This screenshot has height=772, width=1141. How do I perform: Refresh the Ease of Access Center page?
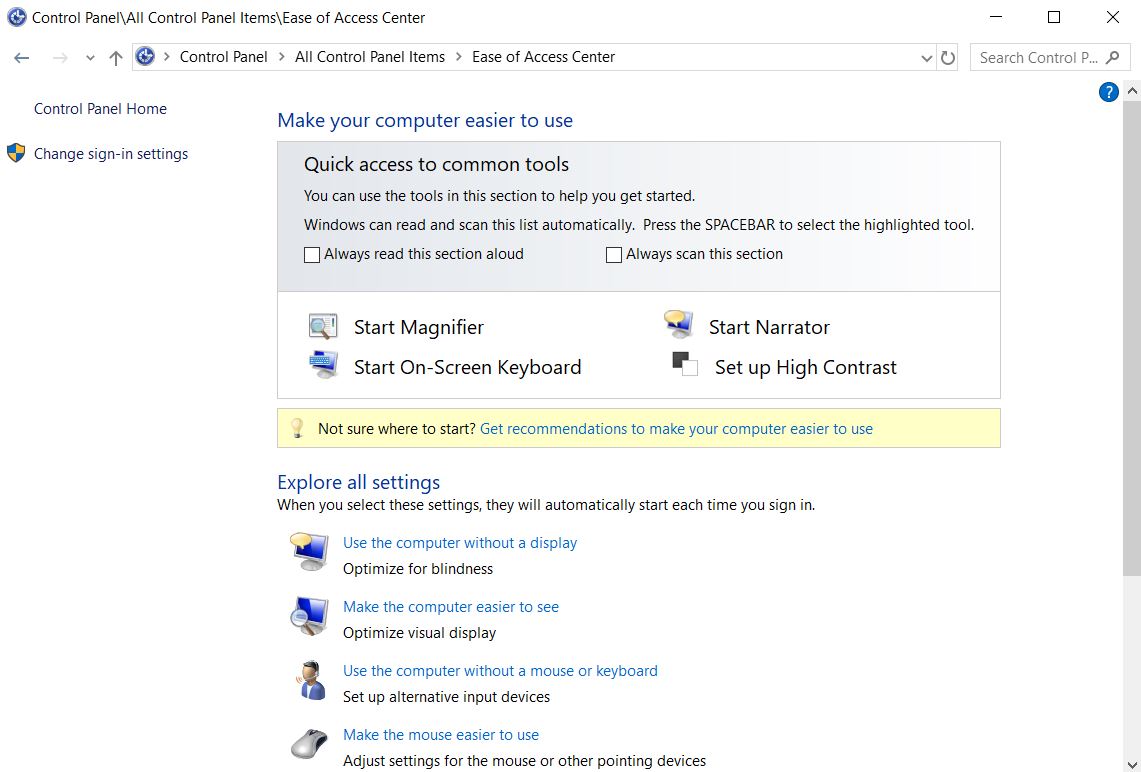pos(947,57)
